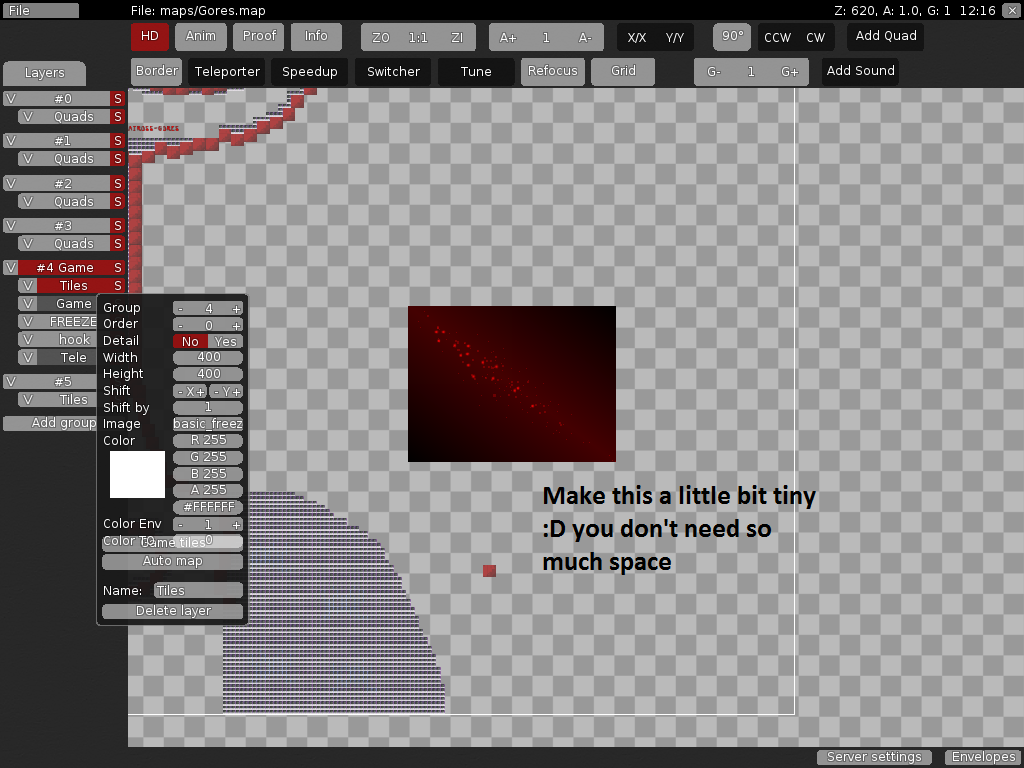Rotate counter-clockwise with the CCW button
The width and height of the screenshot is (1024, 768).
[777, 38]
